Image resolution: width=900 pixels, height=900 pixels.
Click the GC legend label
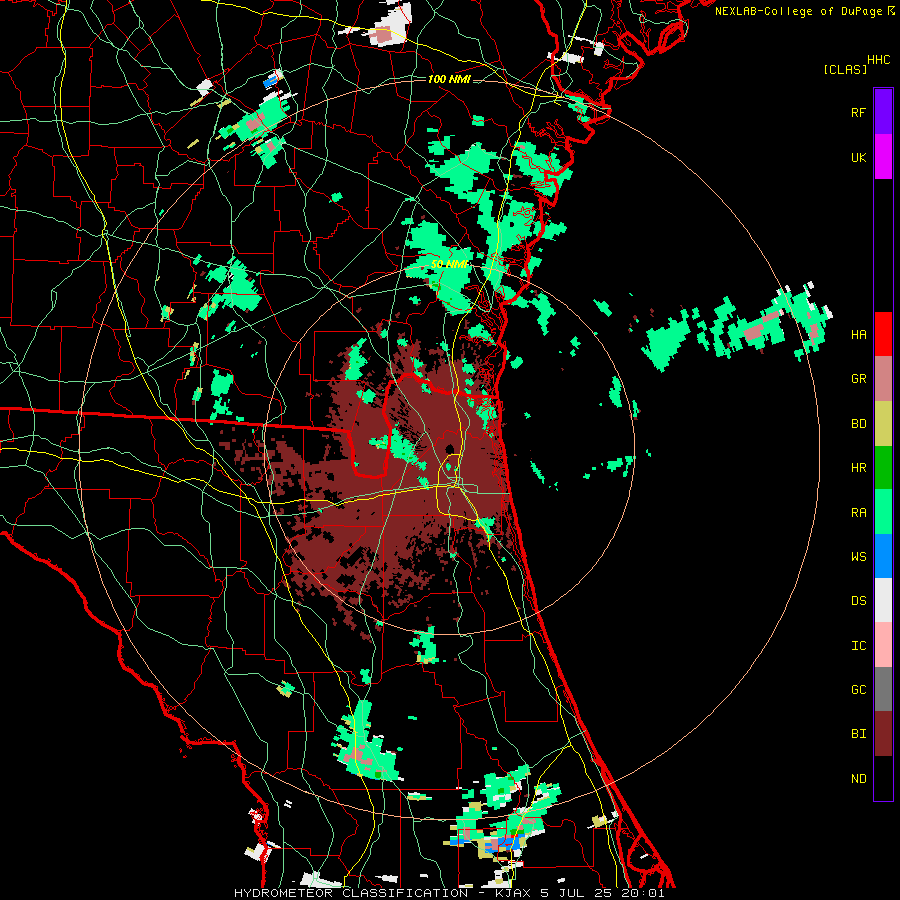point(858,690)
